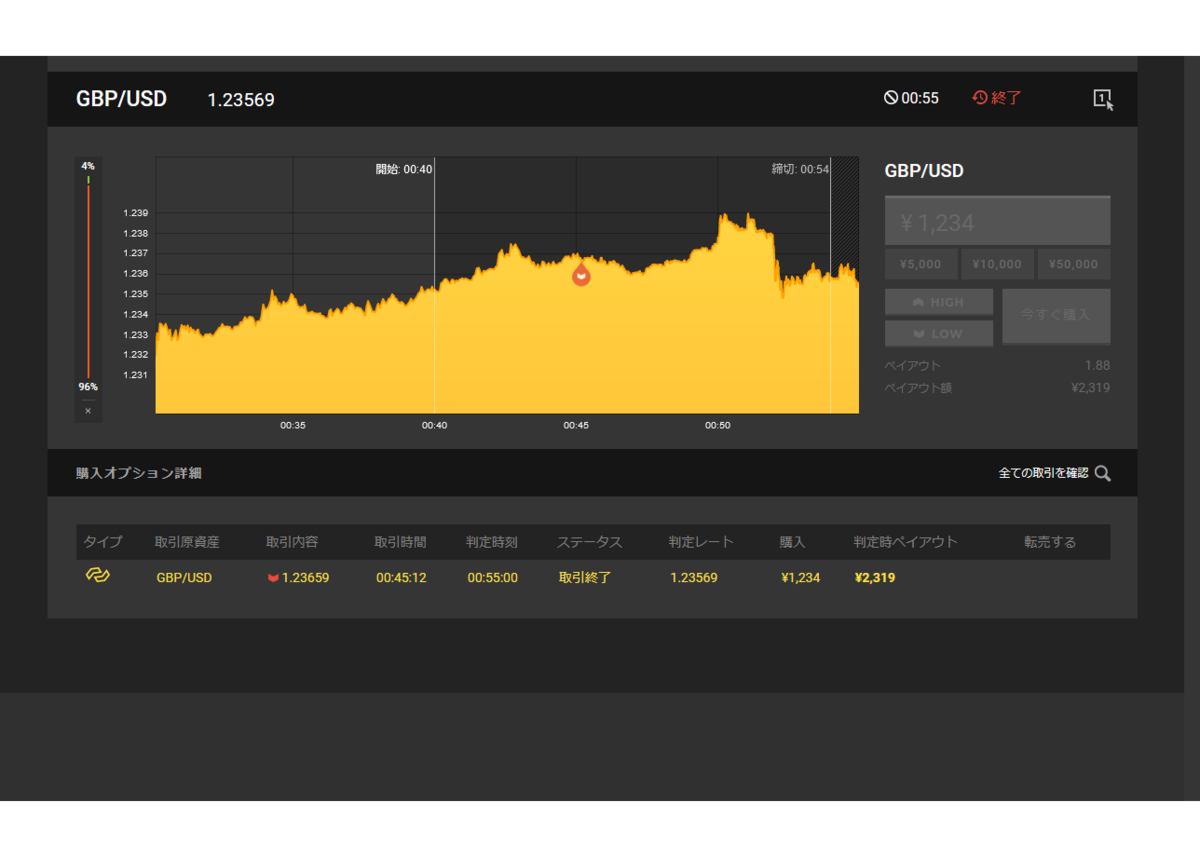Click the countdown timer icon showing 00:55
The height and width of the screenshot is (856, 1200).
point(891,98)
